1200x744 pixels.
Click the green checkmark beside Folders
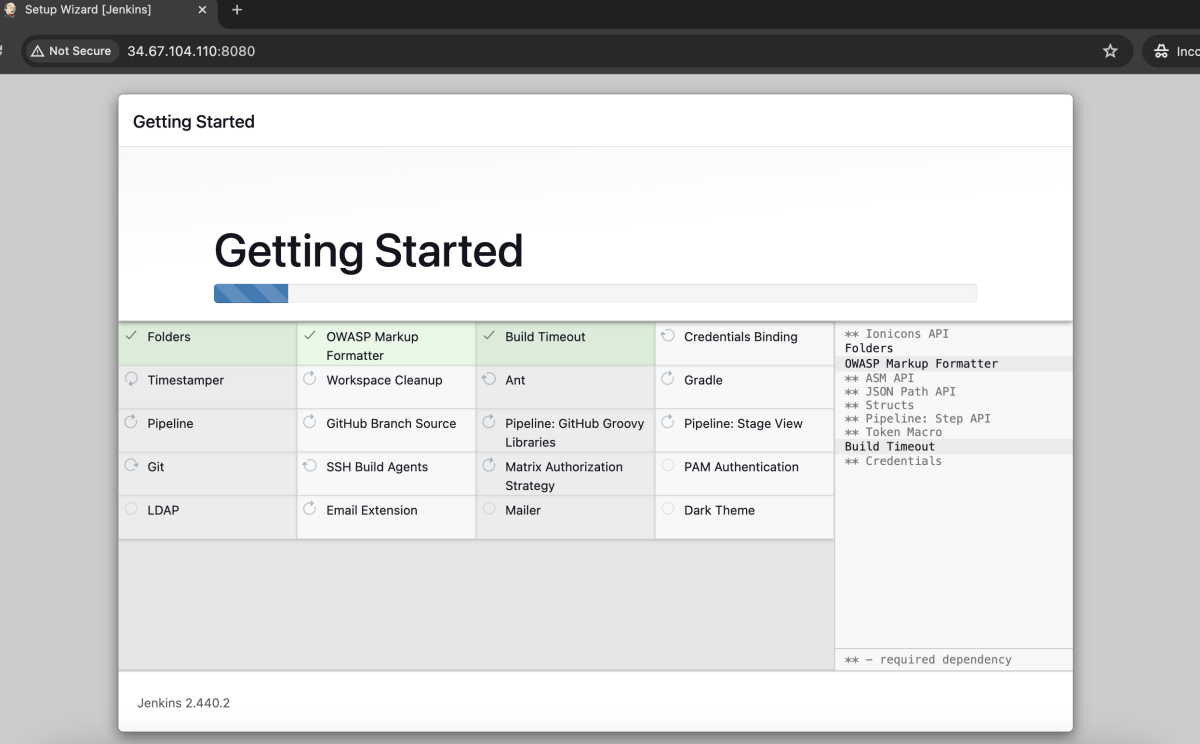[131, 336]
